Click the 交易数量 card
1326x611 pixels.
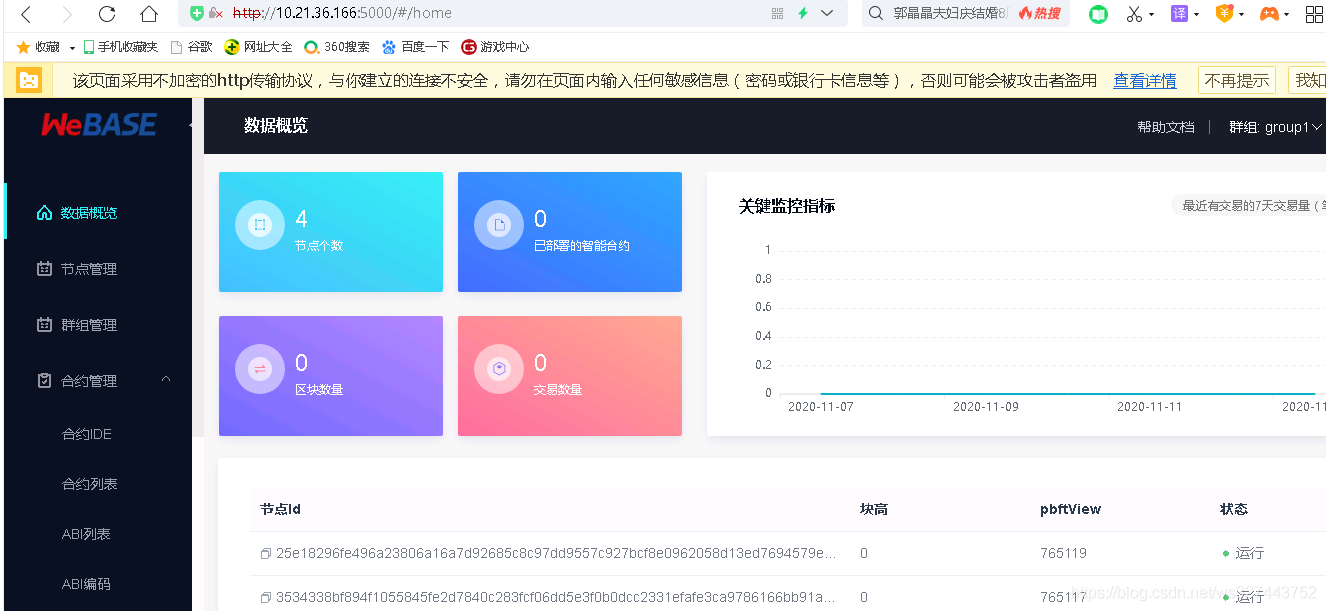coord(570,376)
